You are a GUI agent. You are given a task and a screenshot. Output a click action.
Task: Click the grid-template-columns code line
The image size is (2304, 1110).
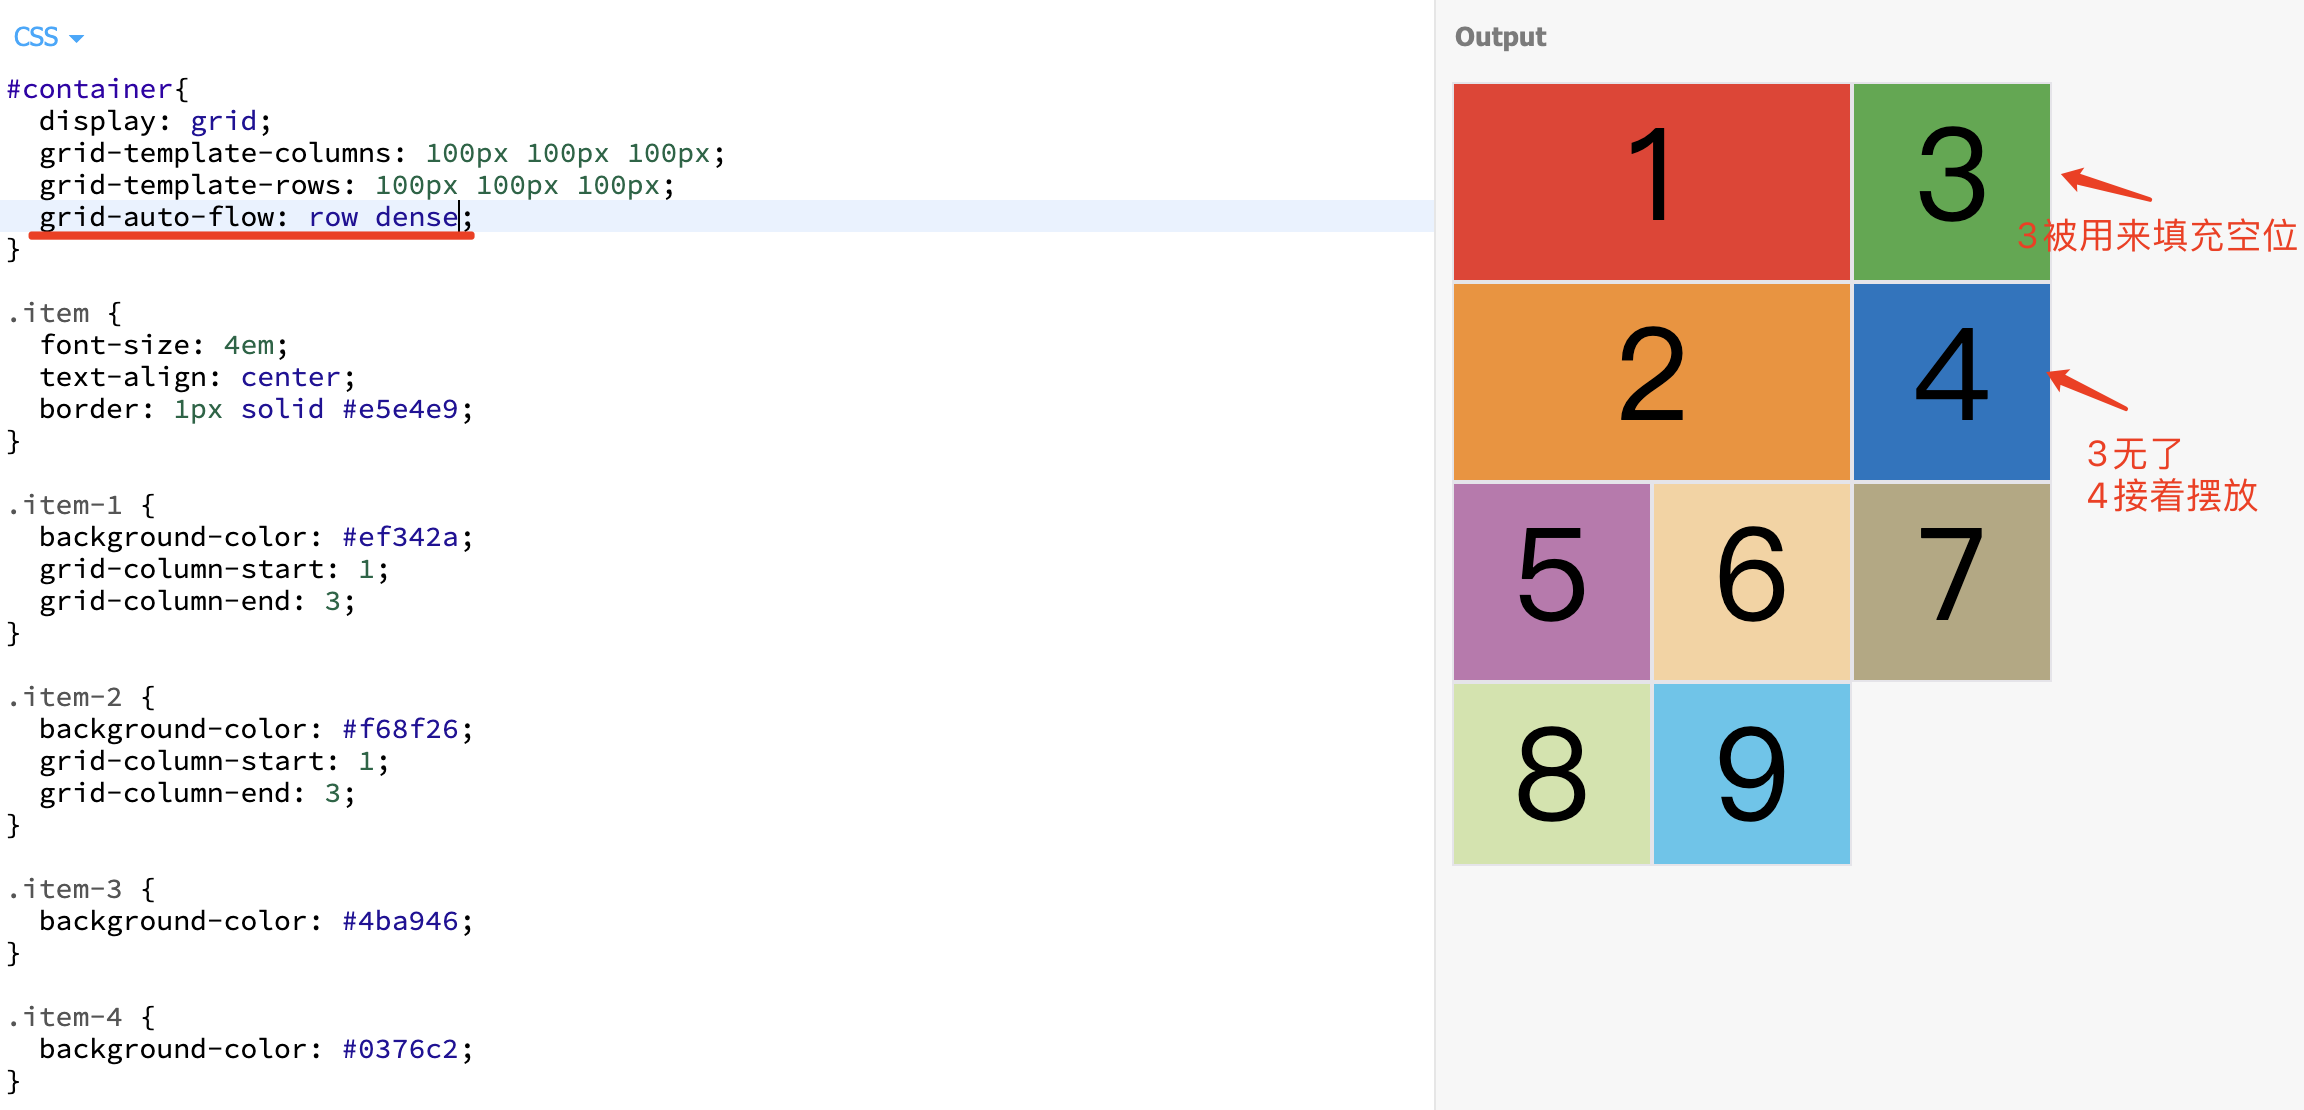(x=380, y=153)
